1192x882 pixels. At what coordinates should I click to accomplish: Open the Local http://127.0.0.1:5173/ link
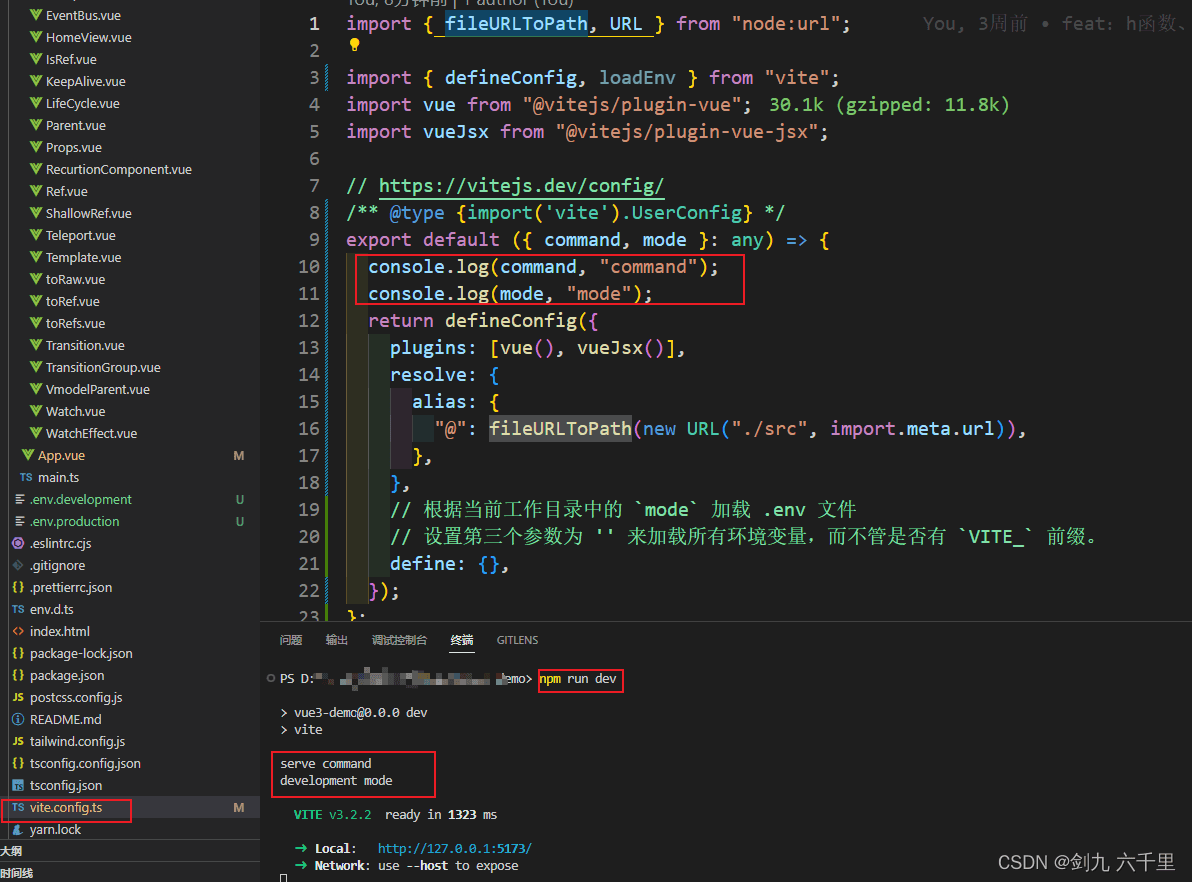pyautogui.click(x=455, y=849)
